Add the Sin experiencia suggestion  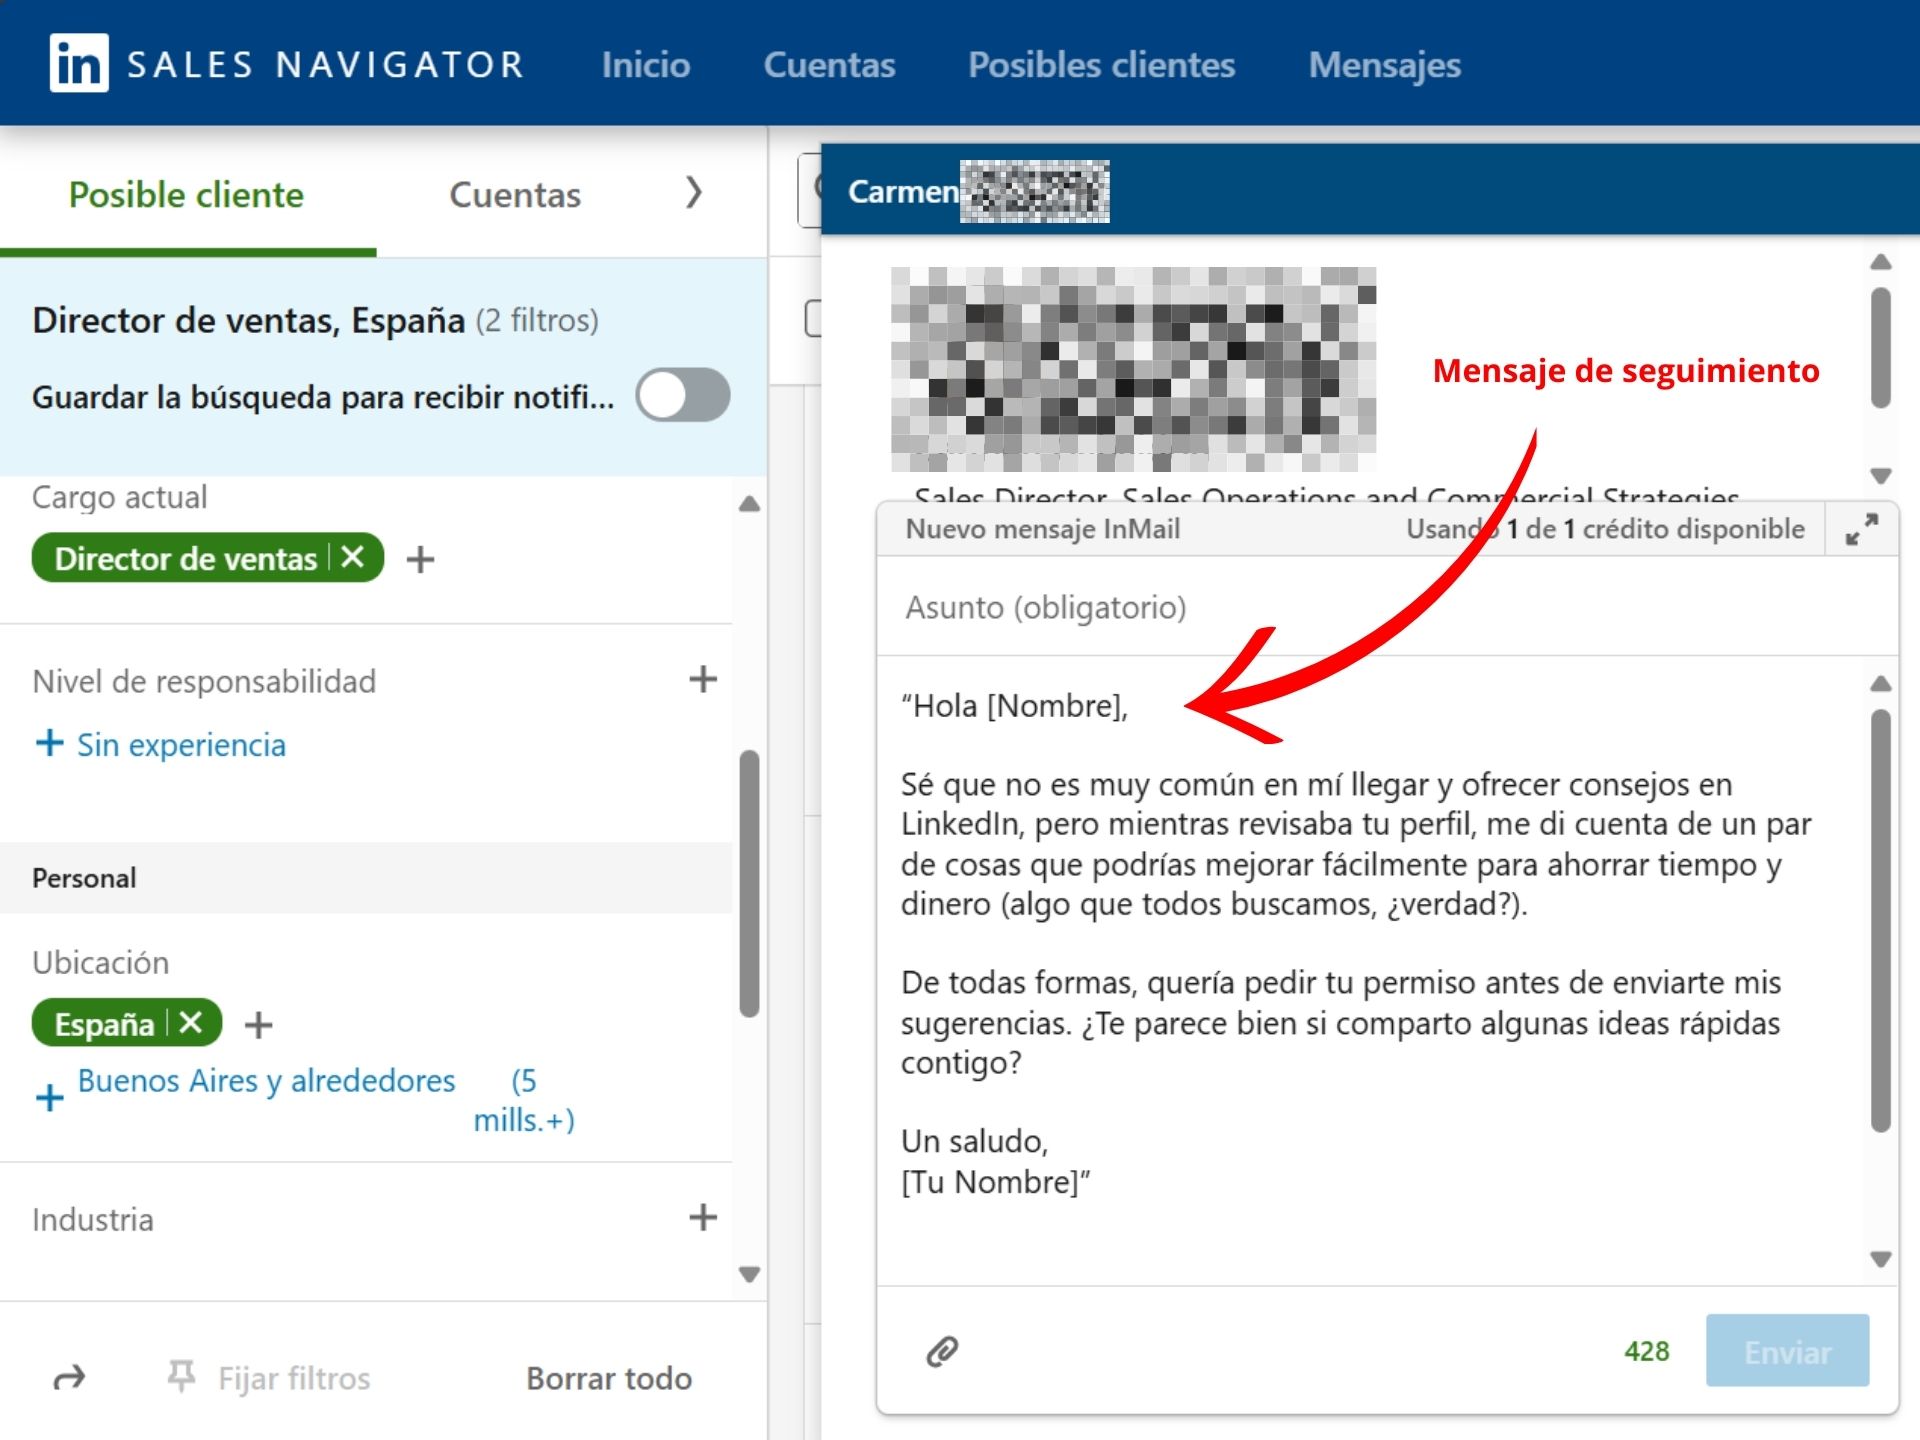pos(161,744)
